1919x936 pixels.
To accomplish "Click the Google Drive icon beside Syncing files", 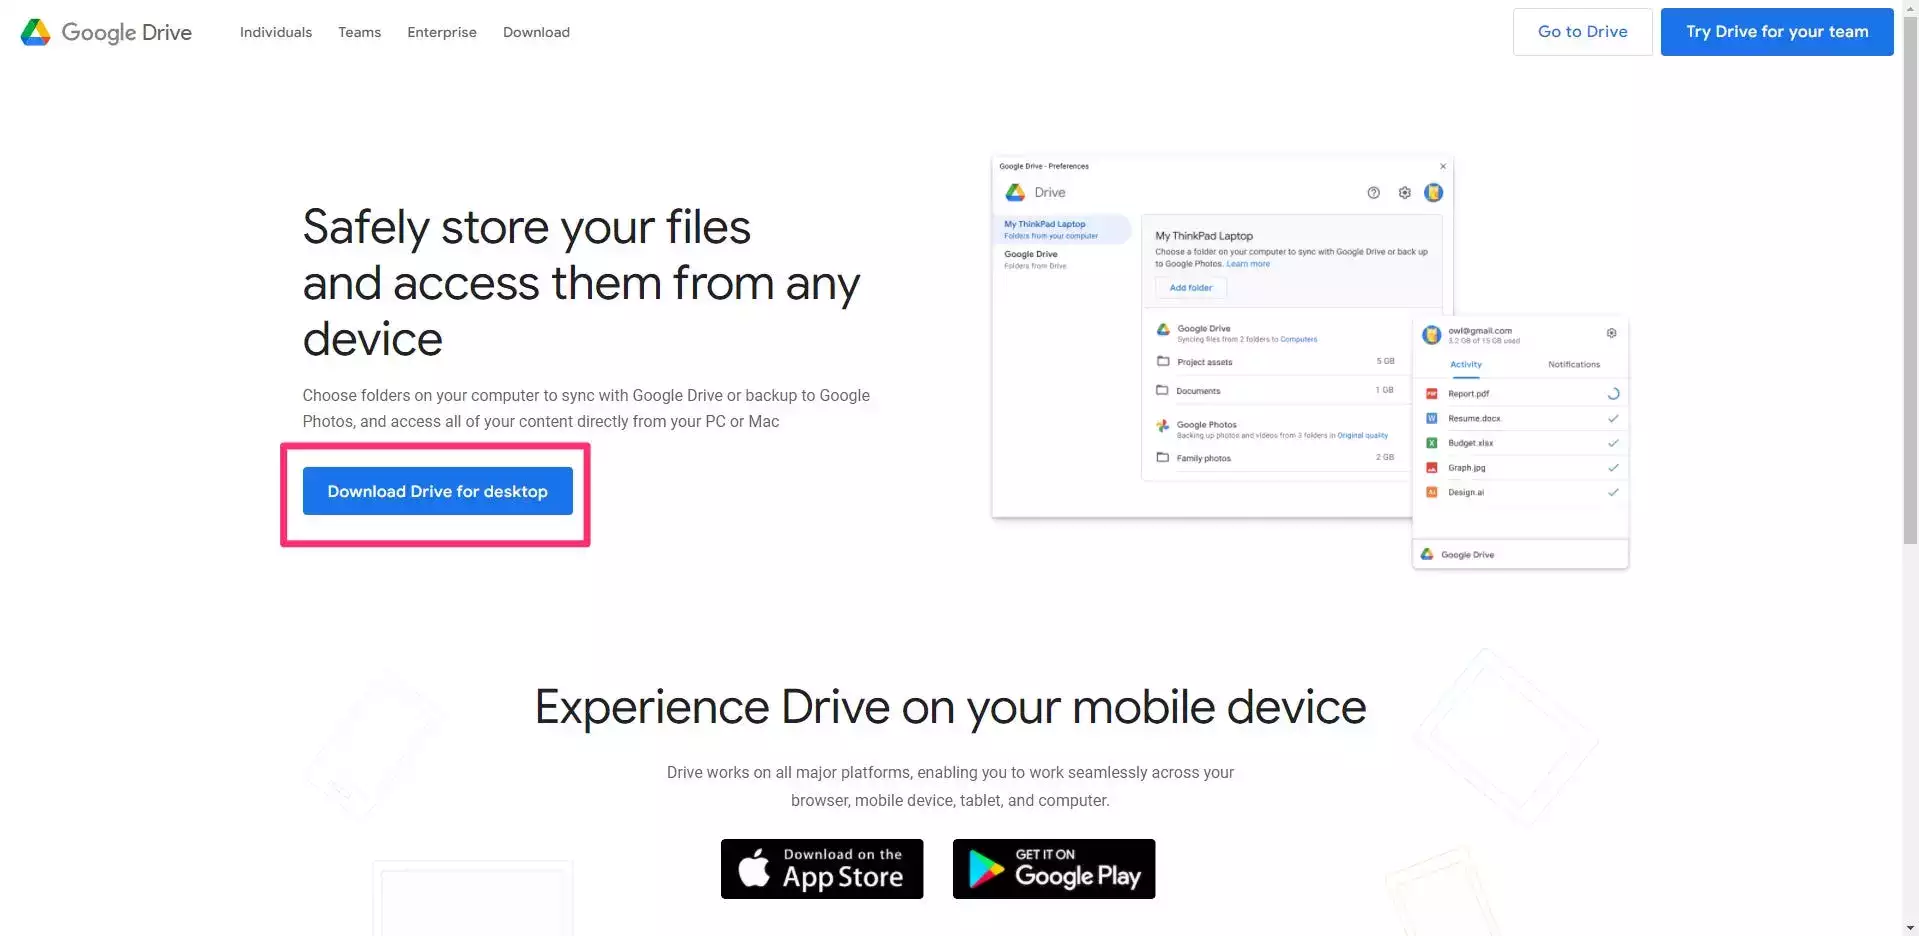I will [x=1163, y=329].
